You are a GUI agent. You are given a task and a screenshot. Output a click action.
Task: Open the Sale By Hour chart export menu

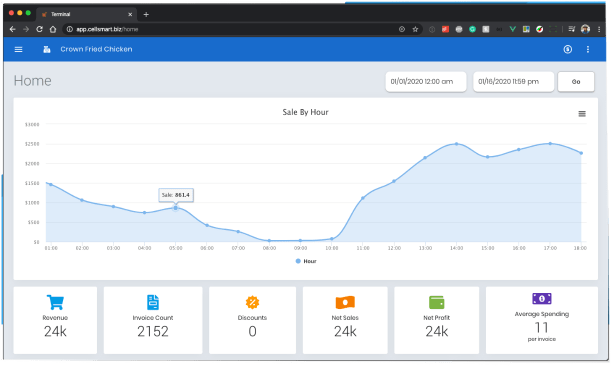(x=582, y=114)
